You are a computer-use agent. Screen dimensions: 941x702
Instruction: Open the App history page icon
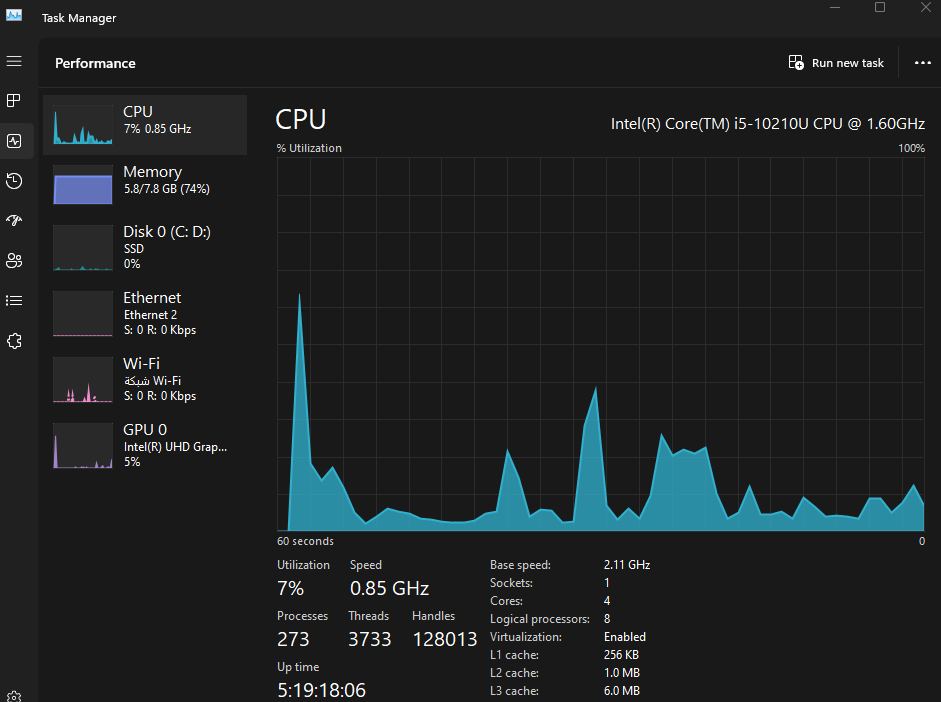click(x=14, y=181)
